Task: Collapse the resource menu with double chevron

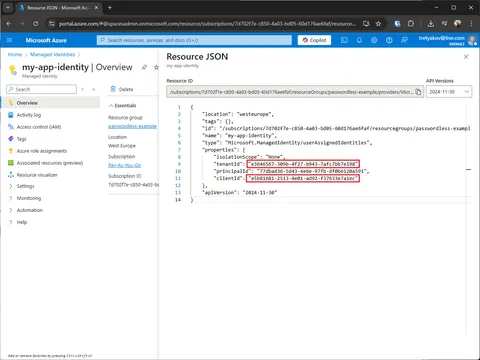Action: click(x=94, y=89)
